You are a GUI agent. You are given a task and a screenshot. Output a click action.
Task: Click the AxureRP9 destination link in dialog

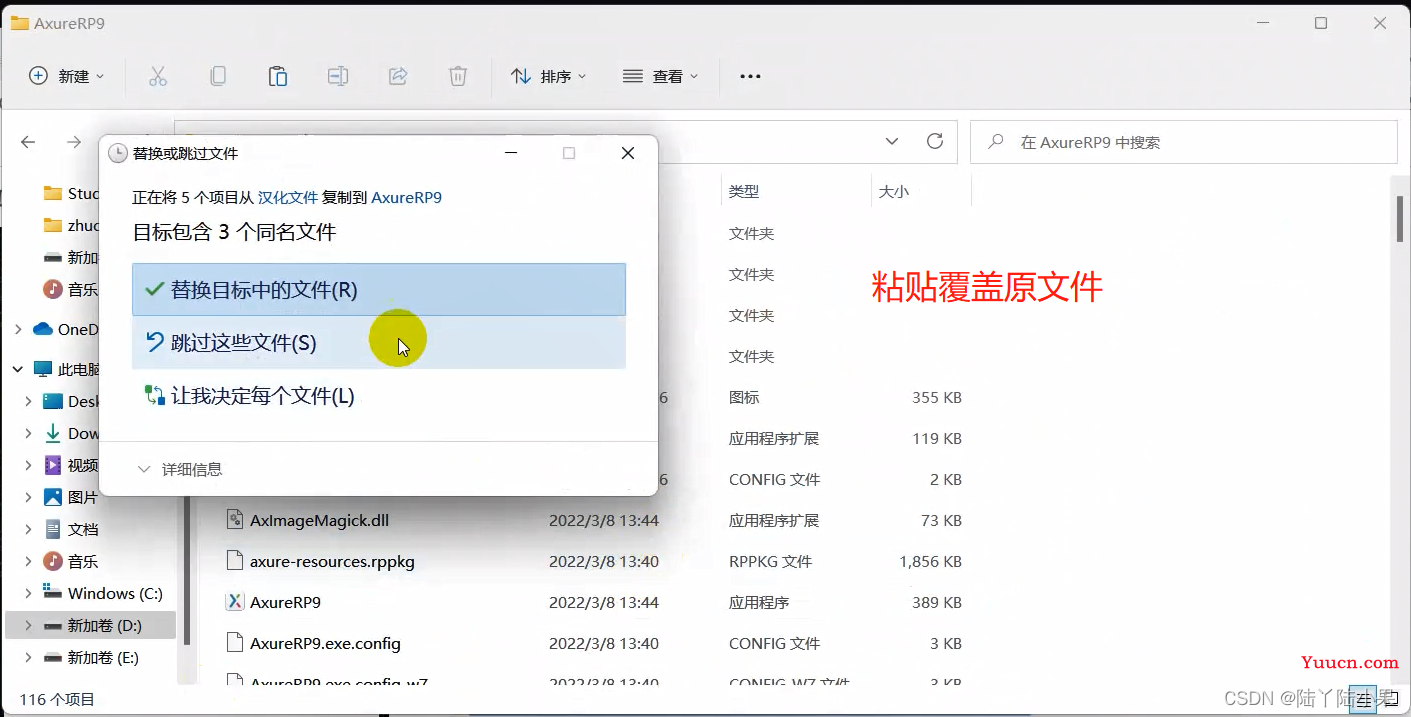406,198
